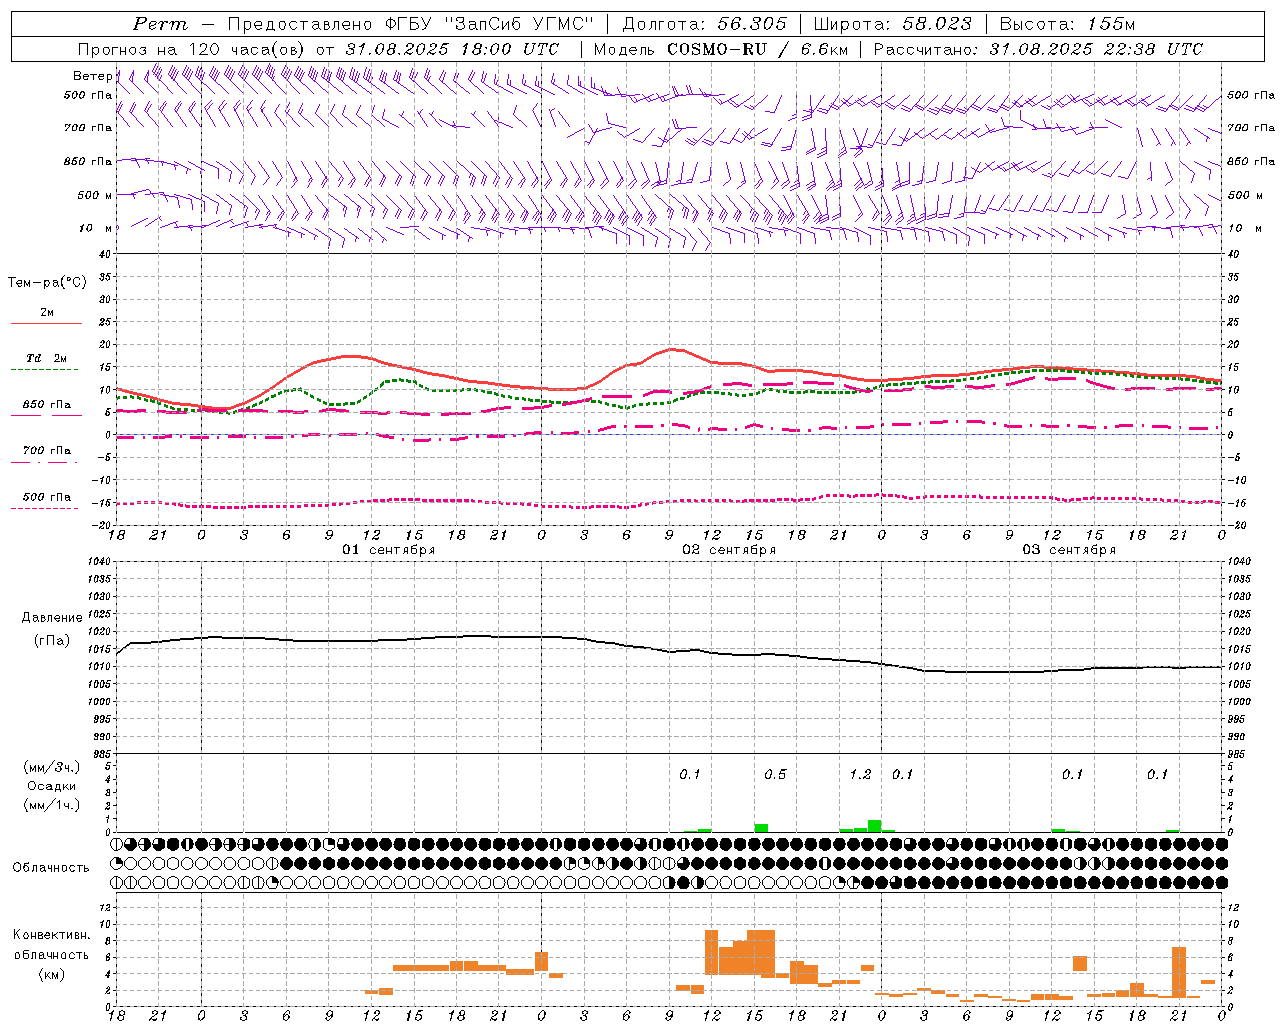
Task: Click the "Perm" station title
Action: pyautogui.click(x=159, y=24)
